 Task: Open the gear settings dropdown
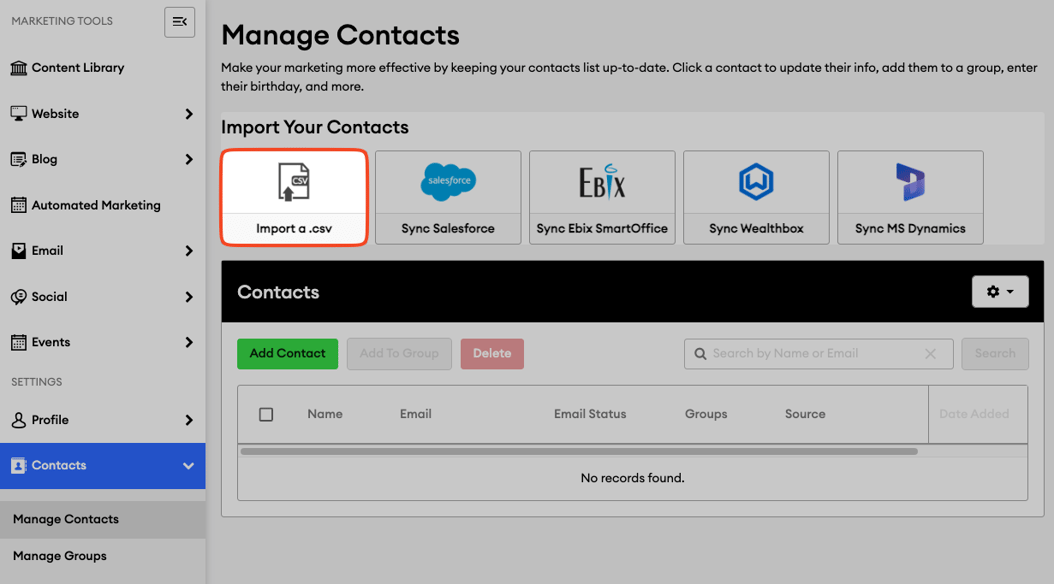coord(1000,291)
